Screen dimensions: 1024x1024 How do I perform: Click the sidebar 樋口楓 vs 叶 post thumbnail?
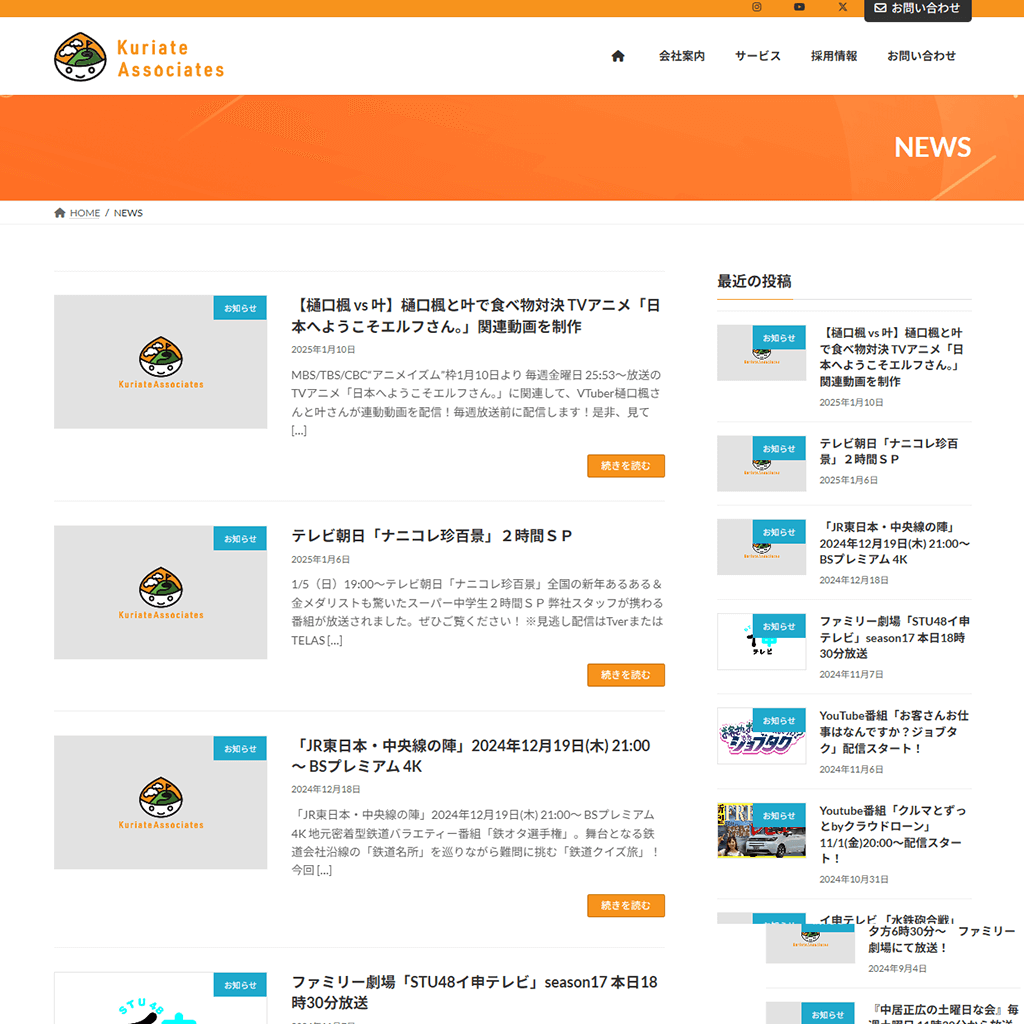761,353
